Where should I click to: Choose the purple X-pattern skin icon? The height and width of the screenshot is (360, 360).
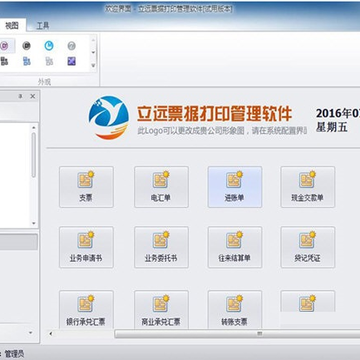point(71,61)
